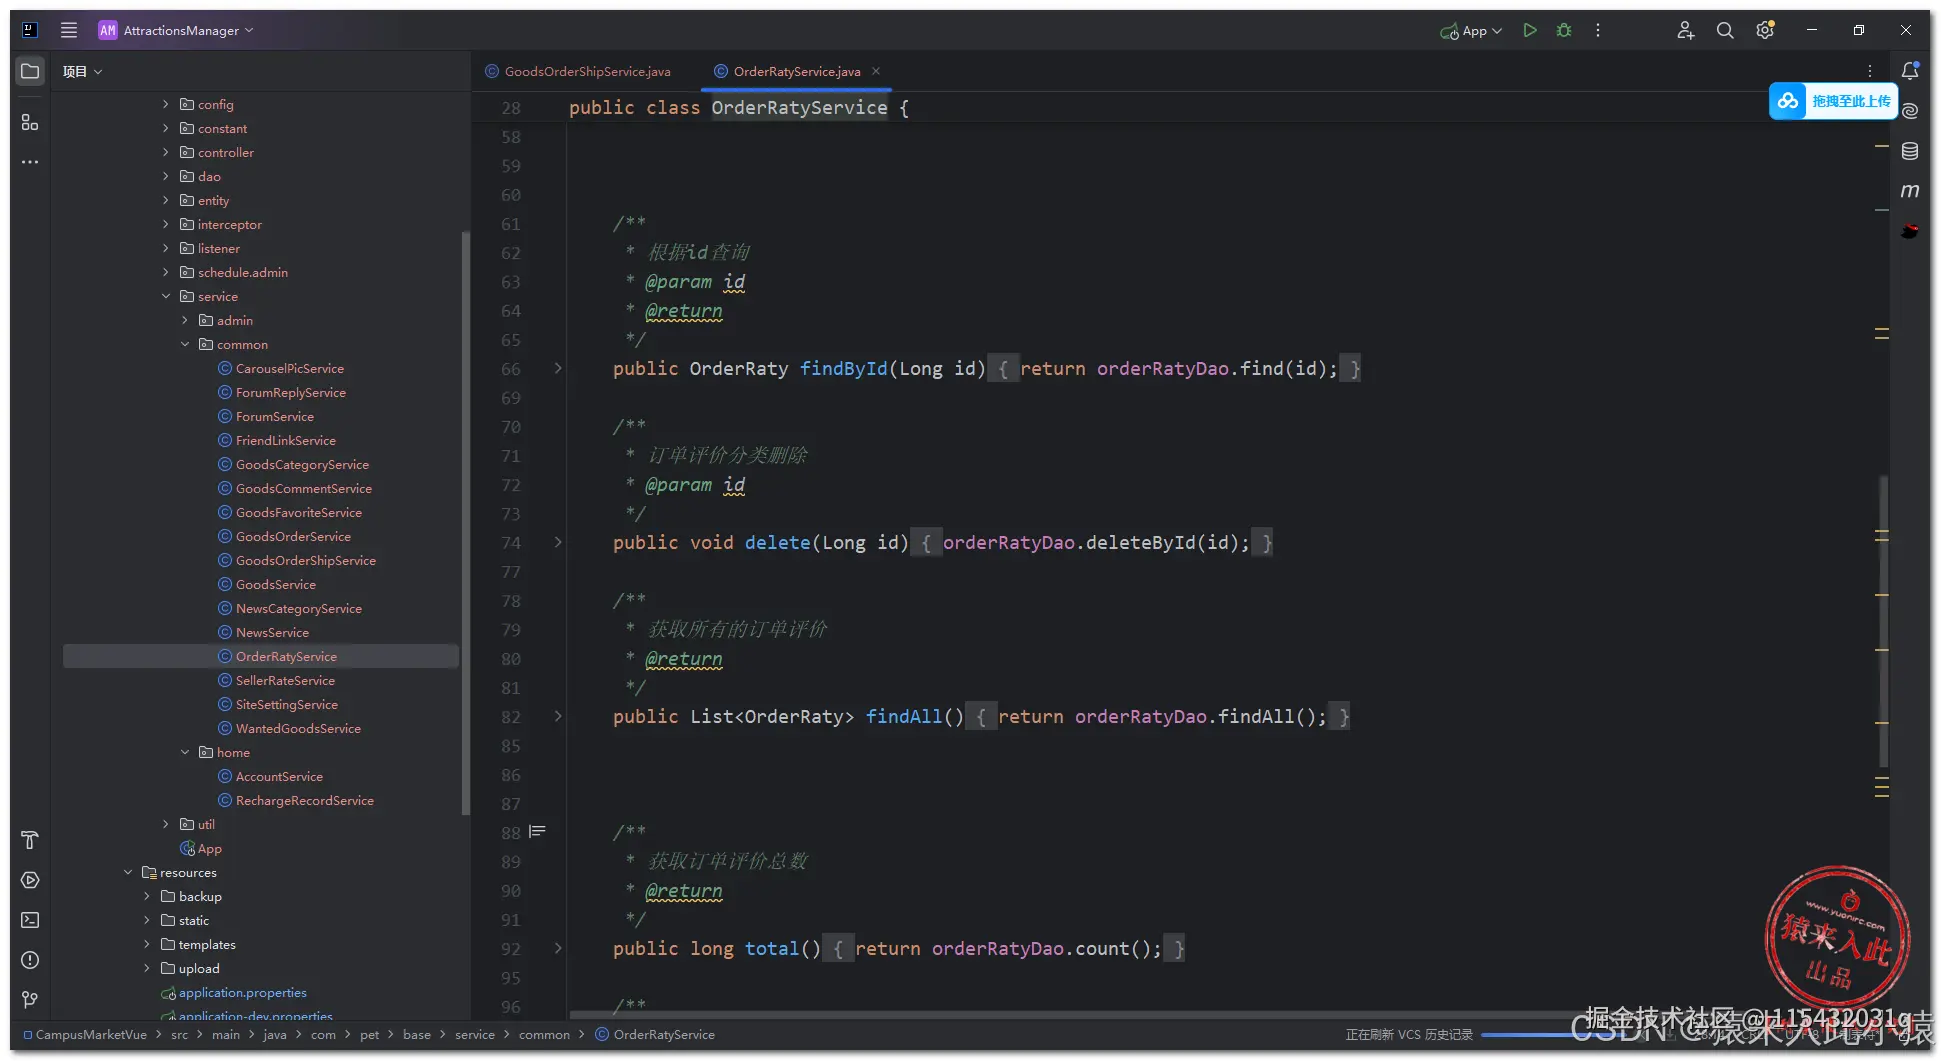Open application.properties file
Viewport: 1941px width, 1061px height.
click(x=242, y=992)
